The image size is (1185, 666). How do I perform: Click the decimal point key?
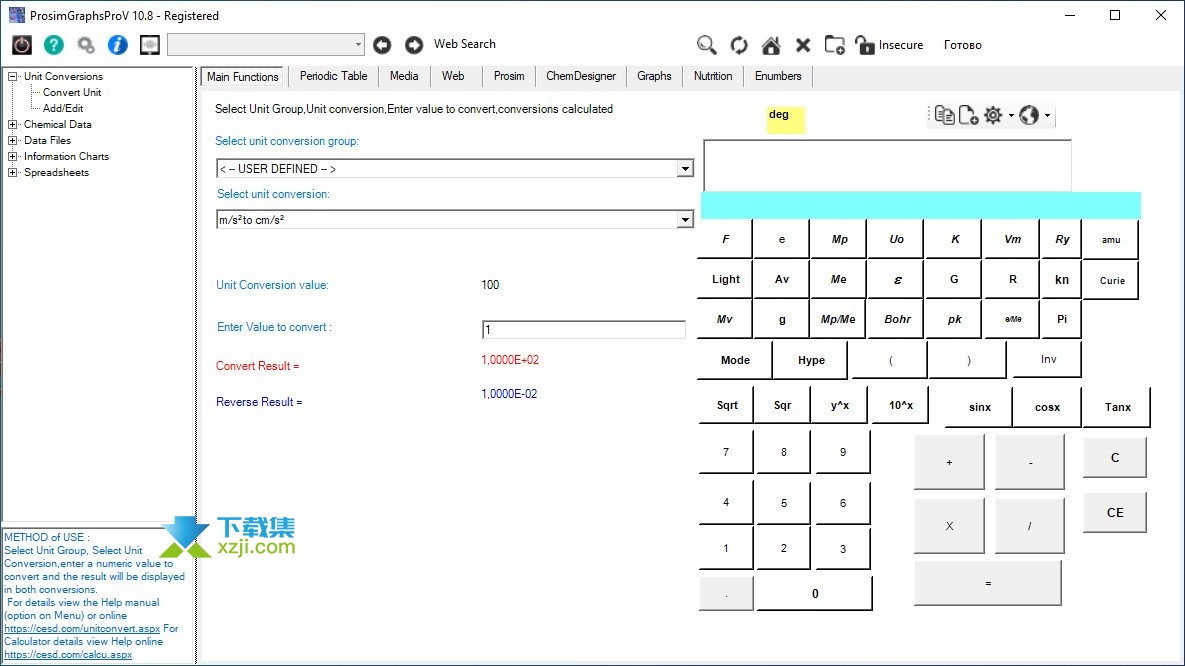(726, 593)
